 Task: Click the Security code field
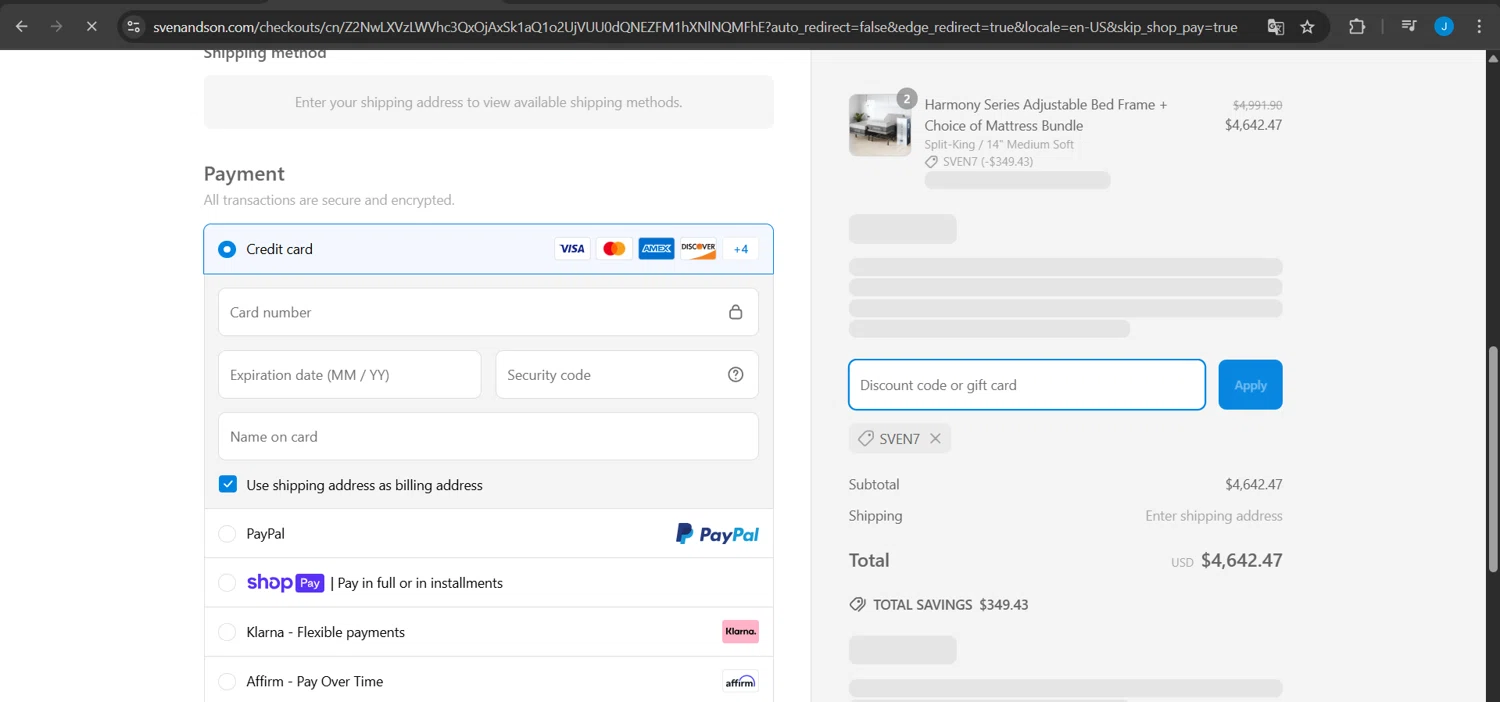(627, 374)
